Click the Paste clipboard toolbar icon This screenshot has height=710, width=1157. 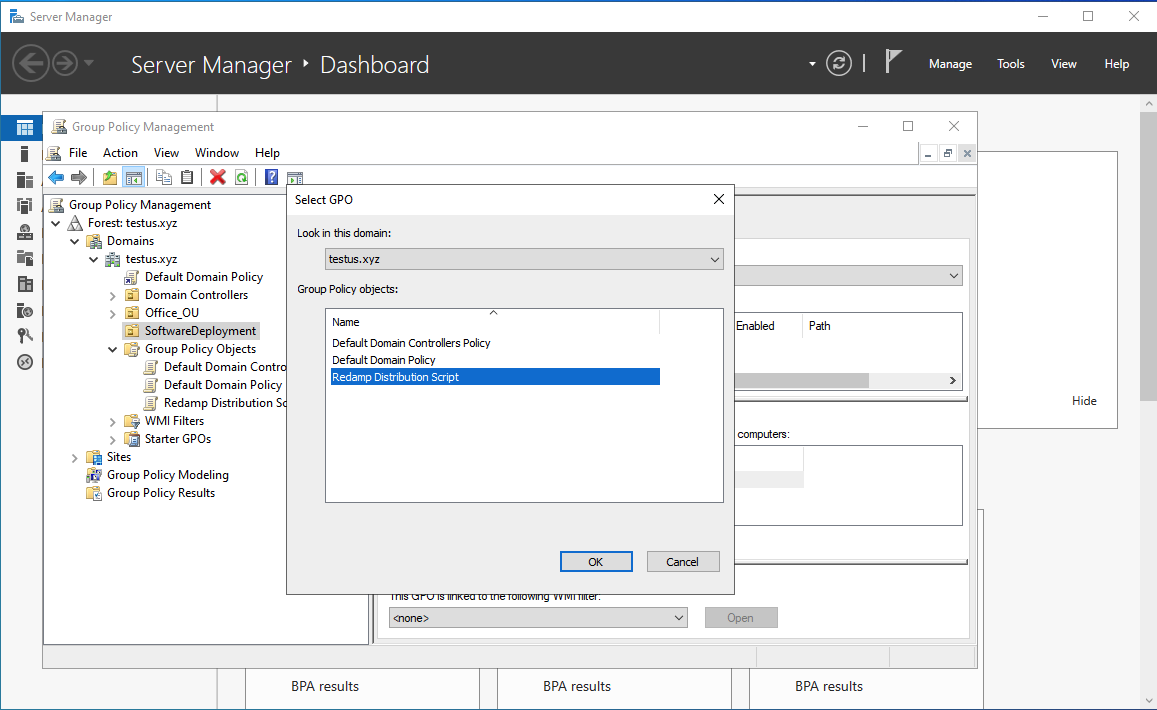click(x=187, y=177)
